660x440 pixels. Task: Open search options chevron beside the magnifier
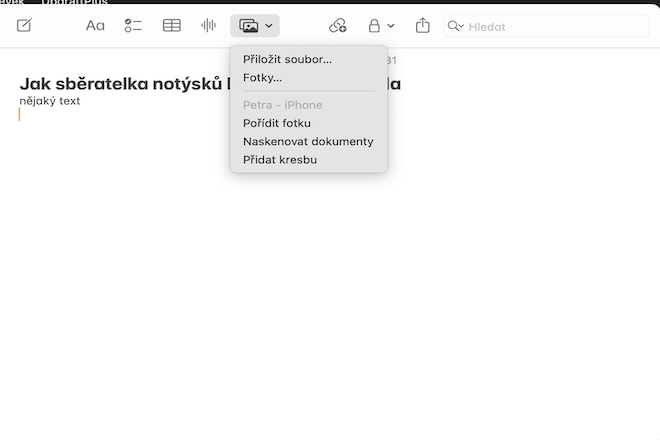tap(461, 26)
